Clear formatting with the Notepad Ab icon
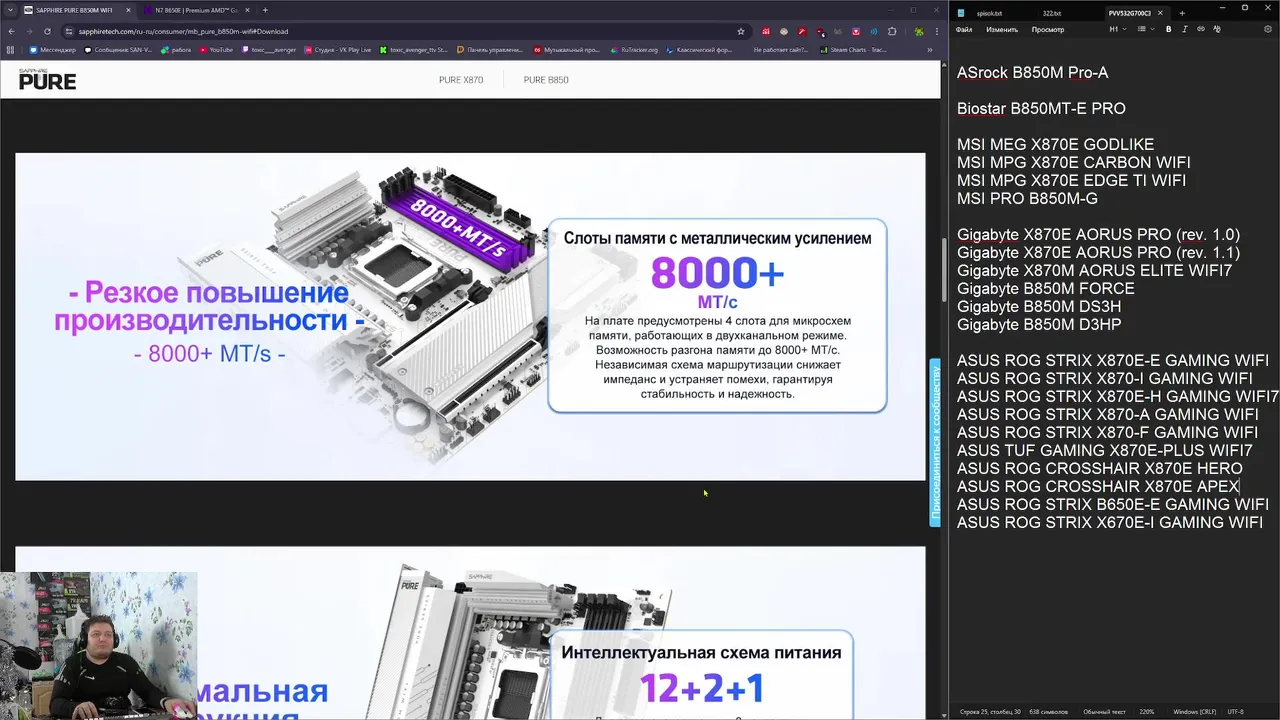This screenshot has height=720, width=1280. (x=1217, y=29)
